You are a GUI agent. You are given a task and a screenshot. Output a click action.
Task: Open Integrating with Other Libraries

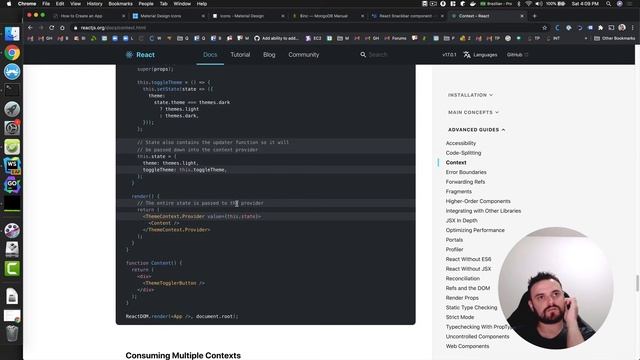[x=483, y=211]
